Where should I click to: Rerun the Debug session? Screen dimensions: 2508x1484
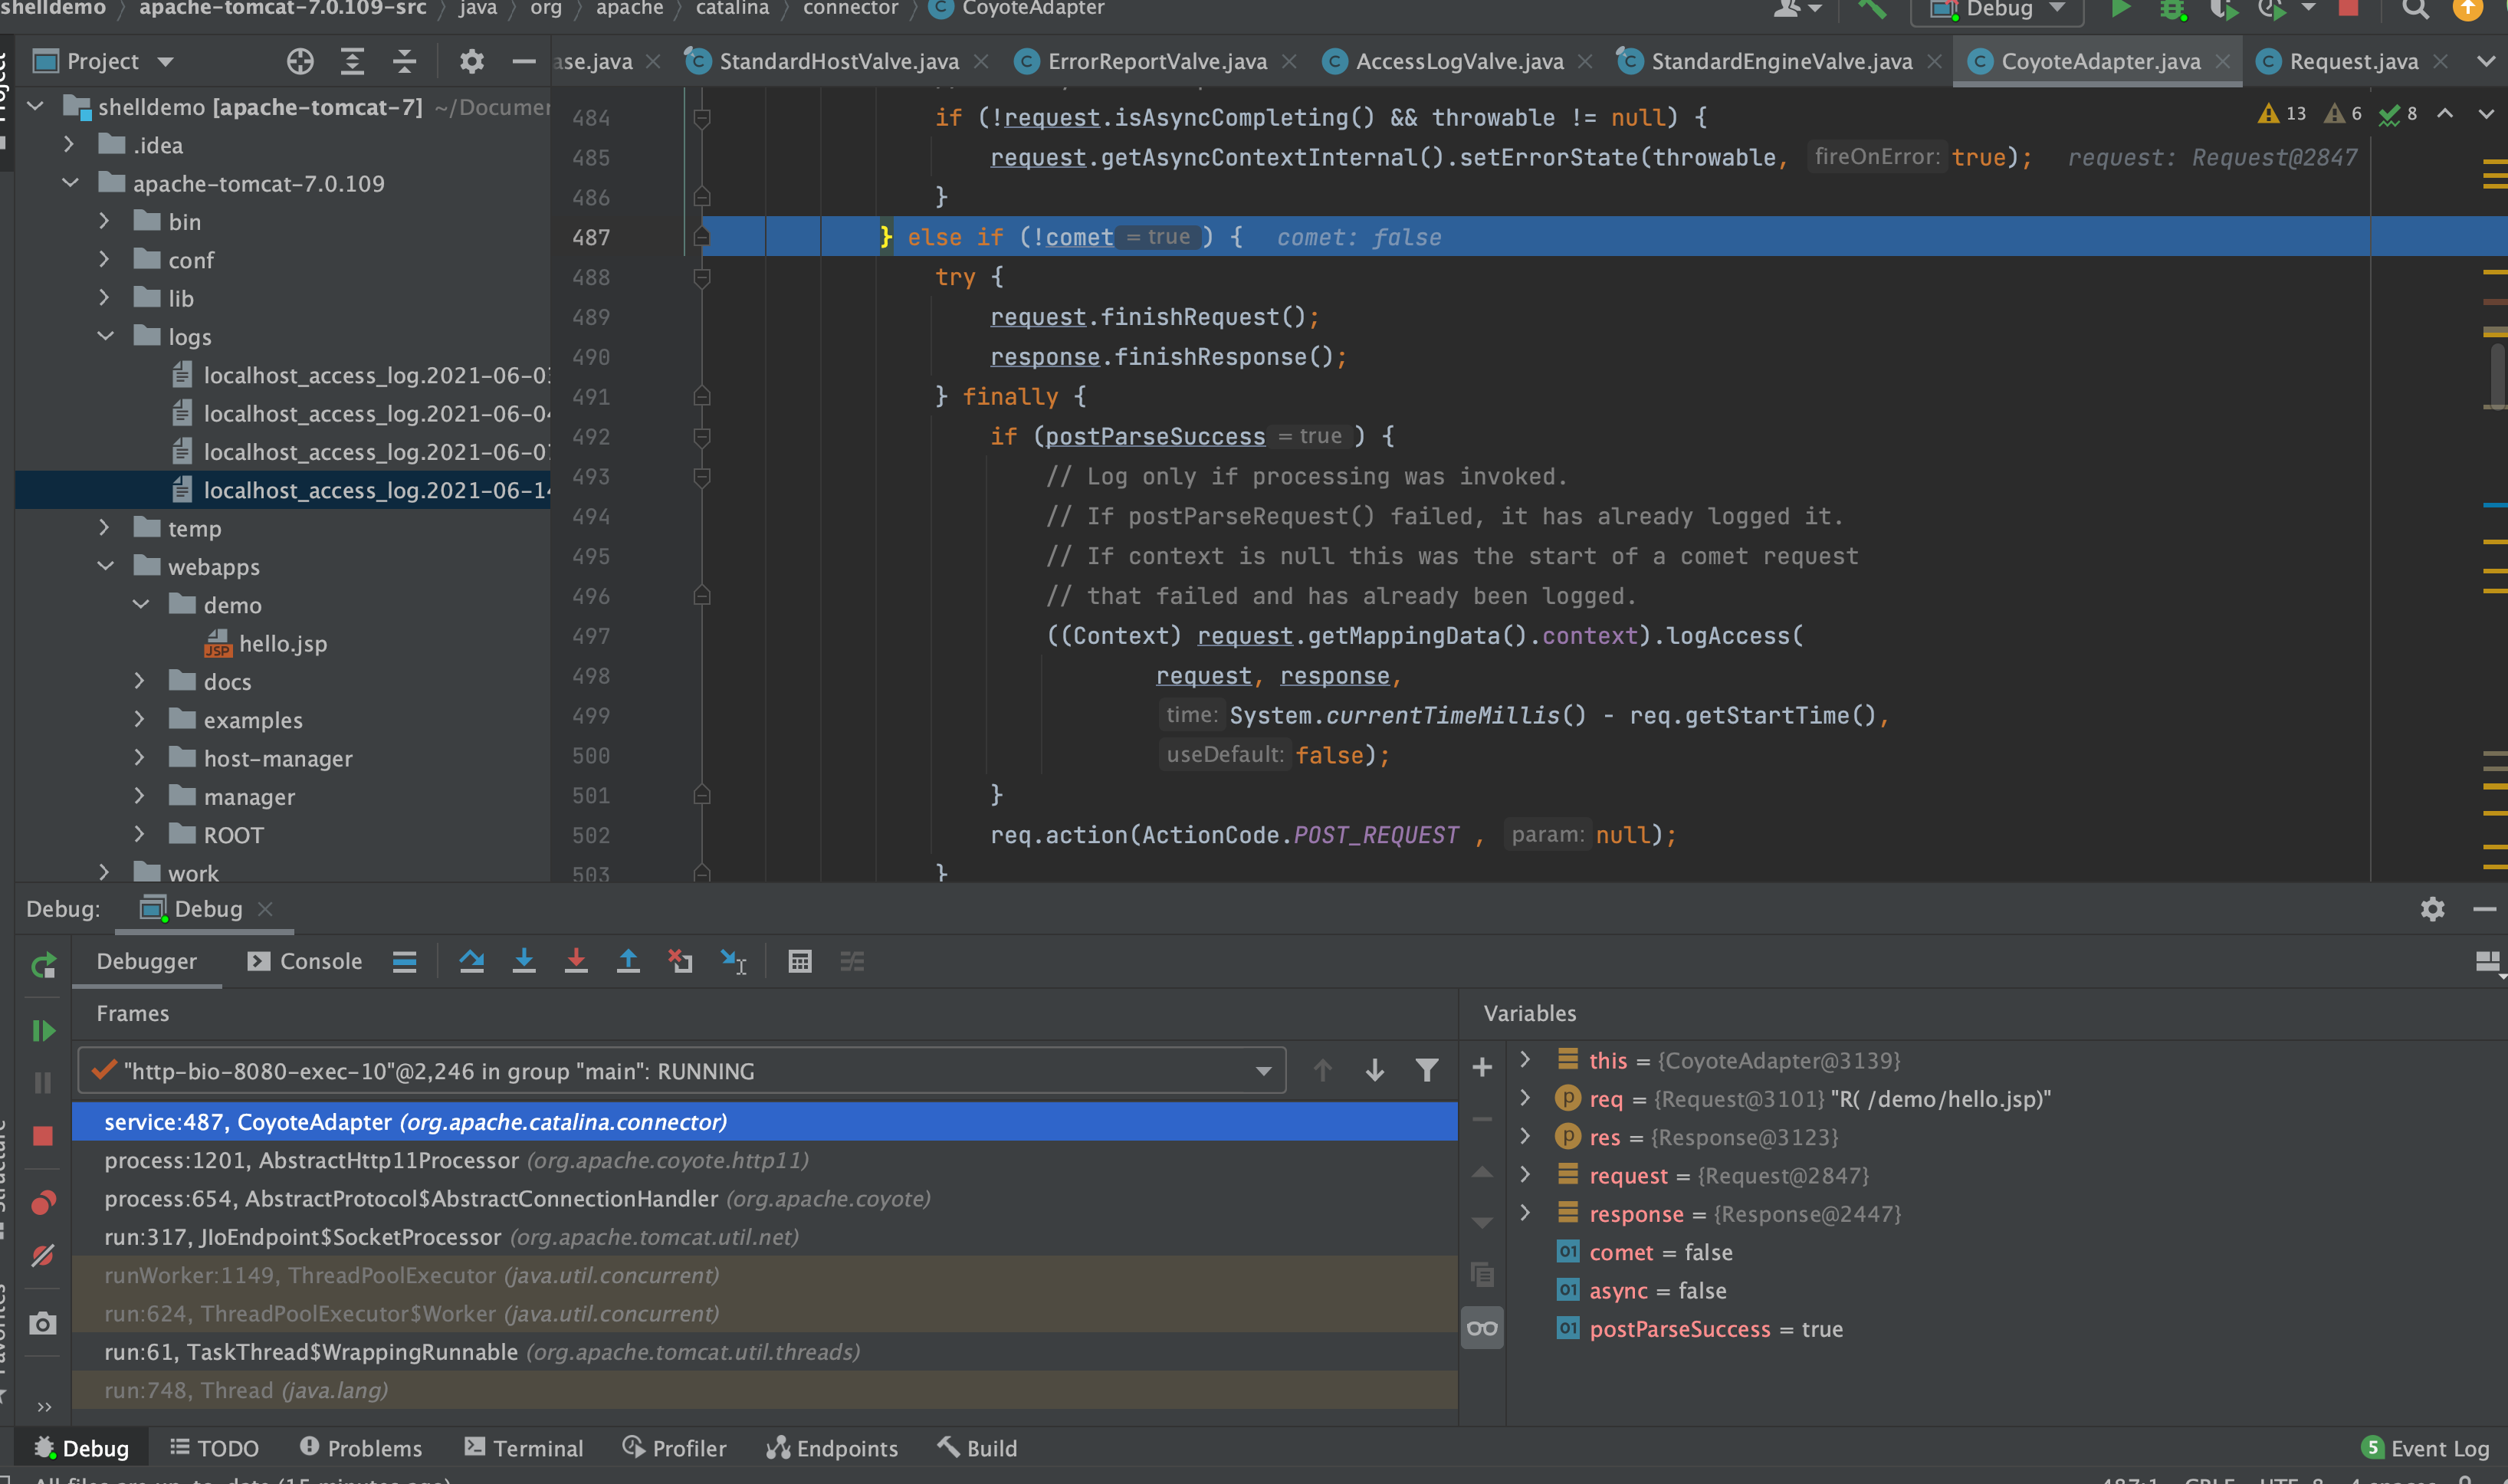43,966
